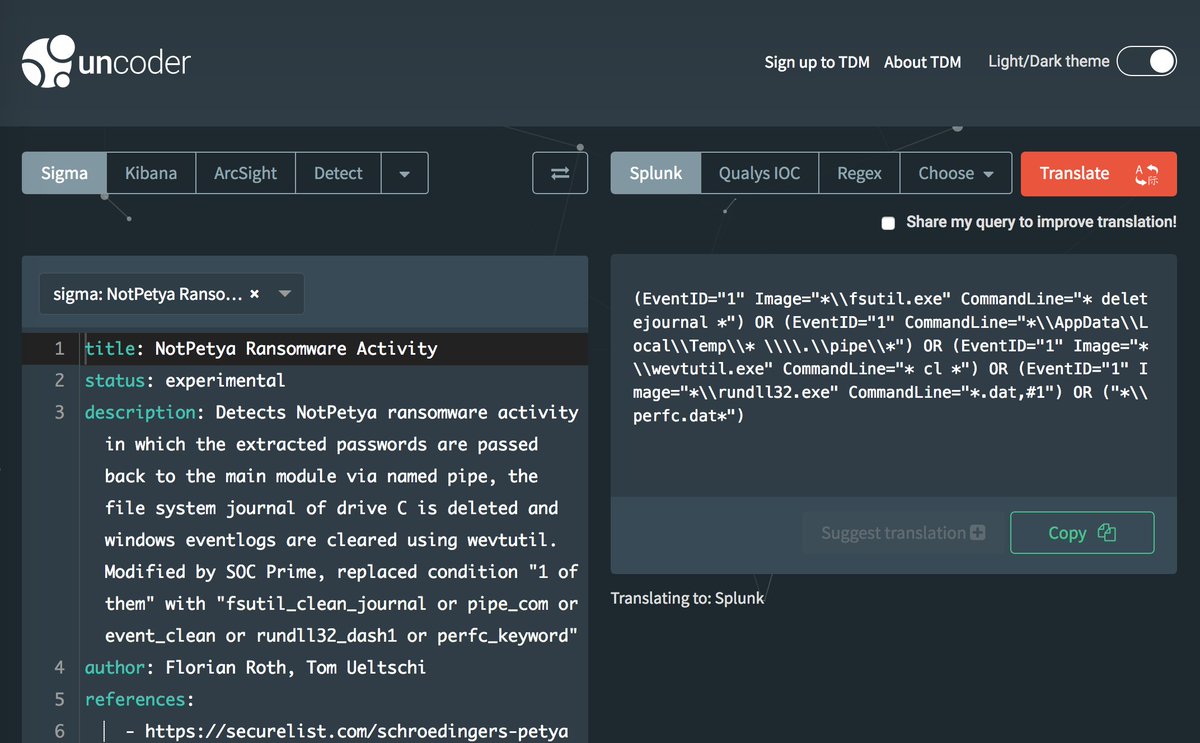Open the About TDM link
The image size is (1200, 743).
point(922,62)
